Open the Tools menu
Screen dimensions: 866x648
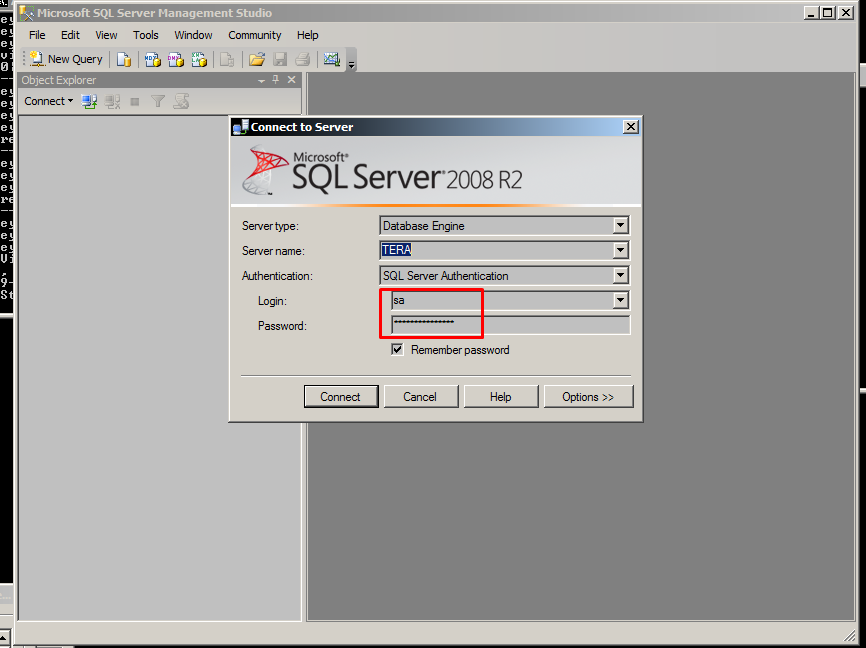(x=145, y=35)
